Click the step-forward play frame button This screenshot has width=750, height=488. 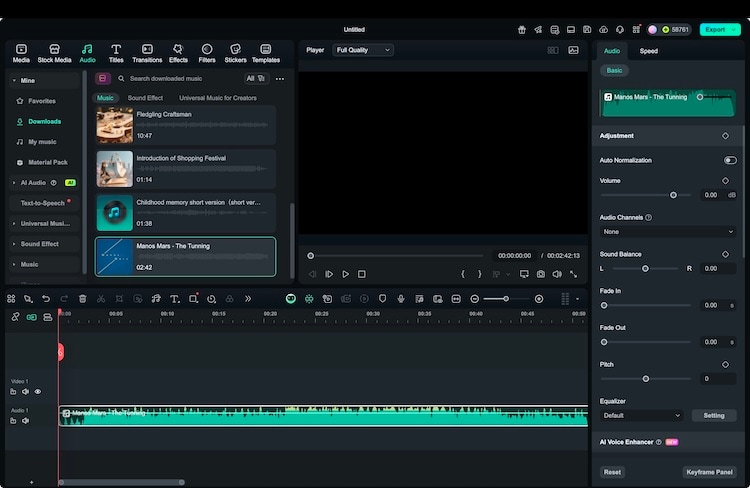coord(329,274)
